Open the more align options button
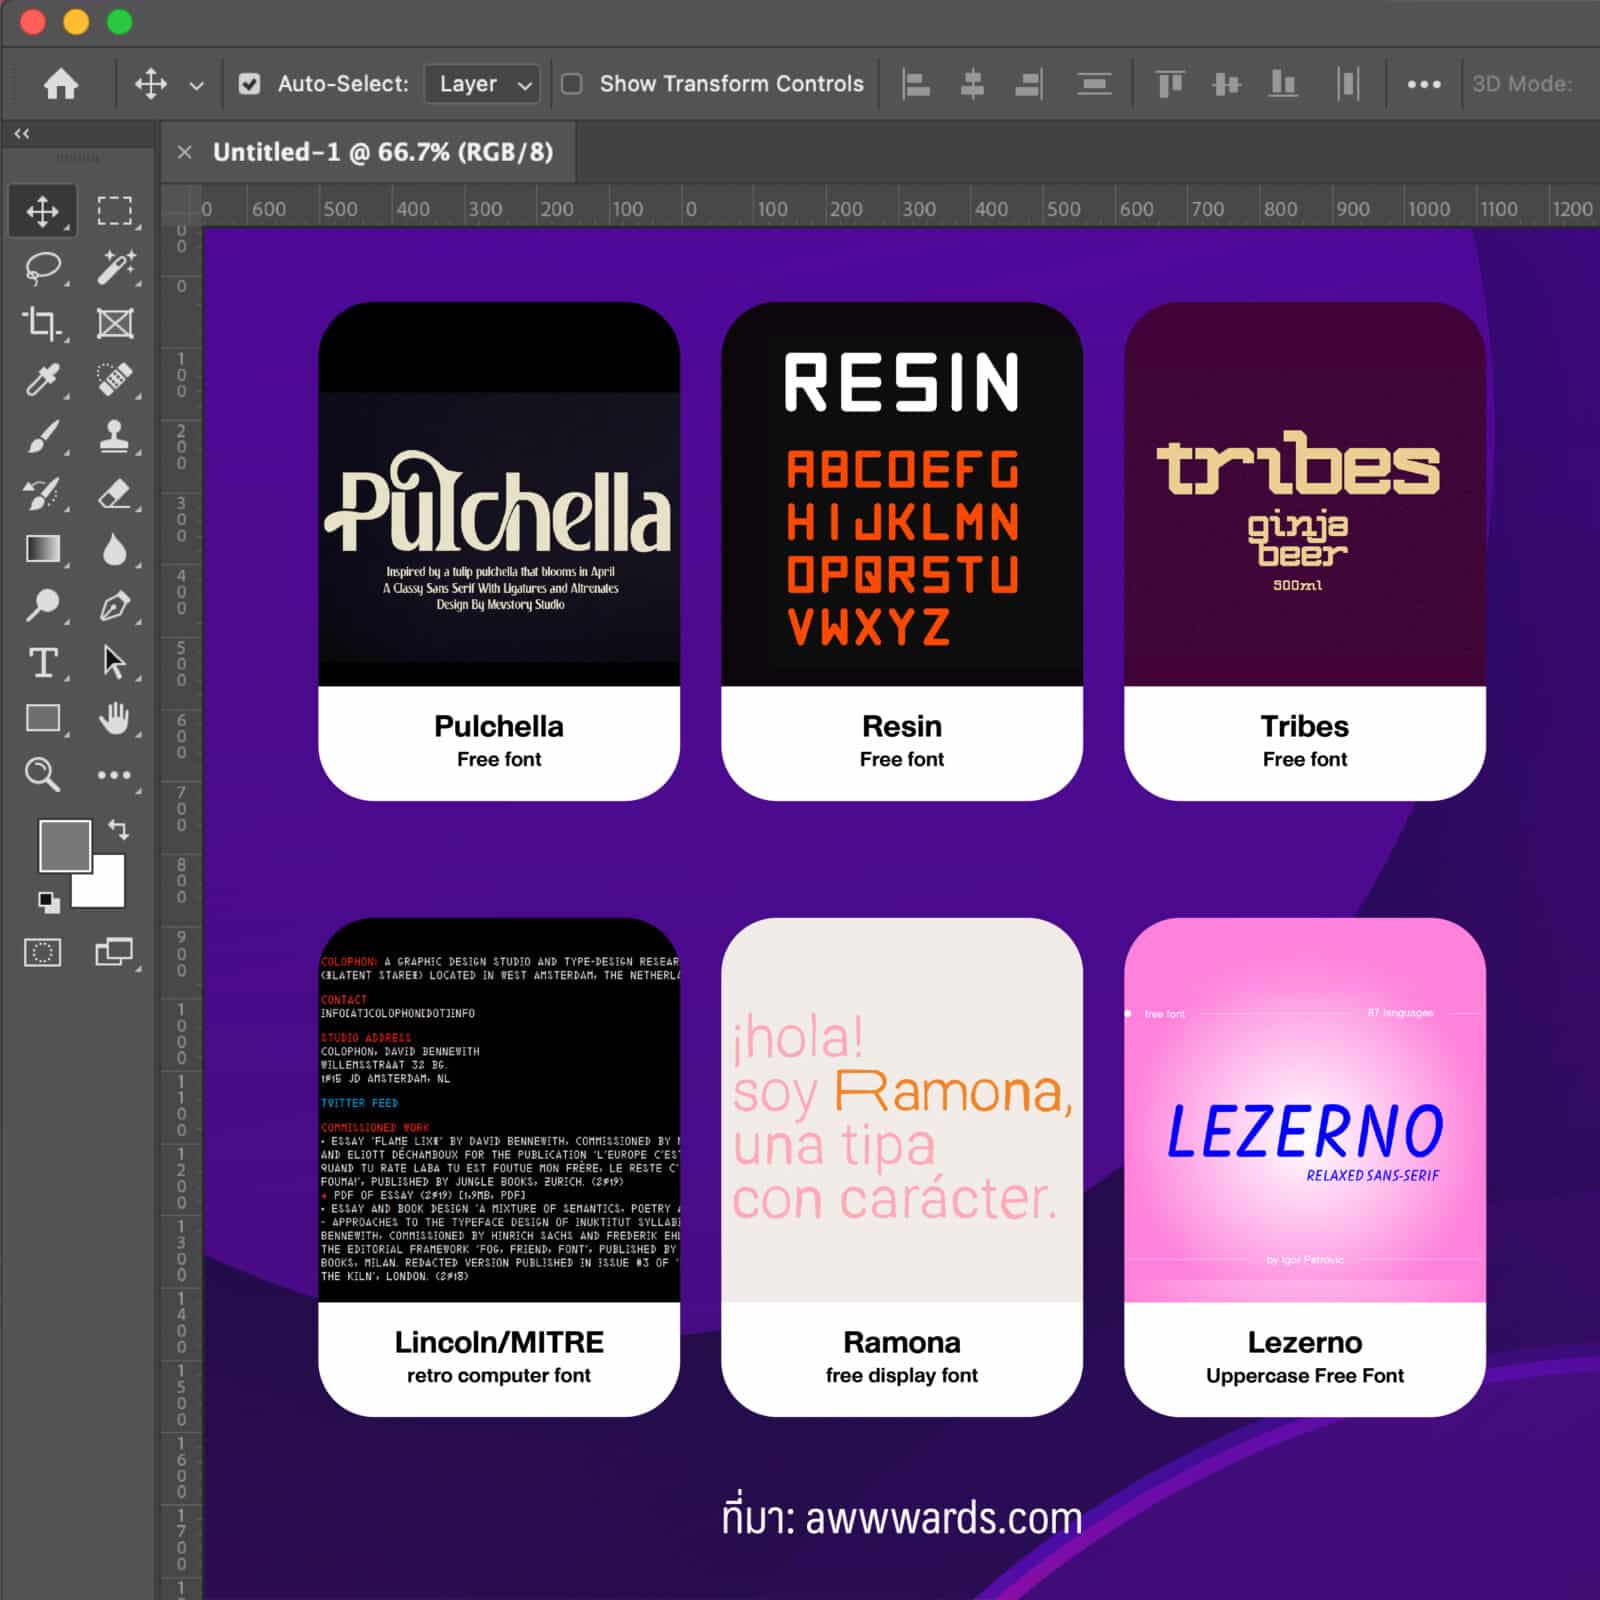 (x=1423, y=84)
